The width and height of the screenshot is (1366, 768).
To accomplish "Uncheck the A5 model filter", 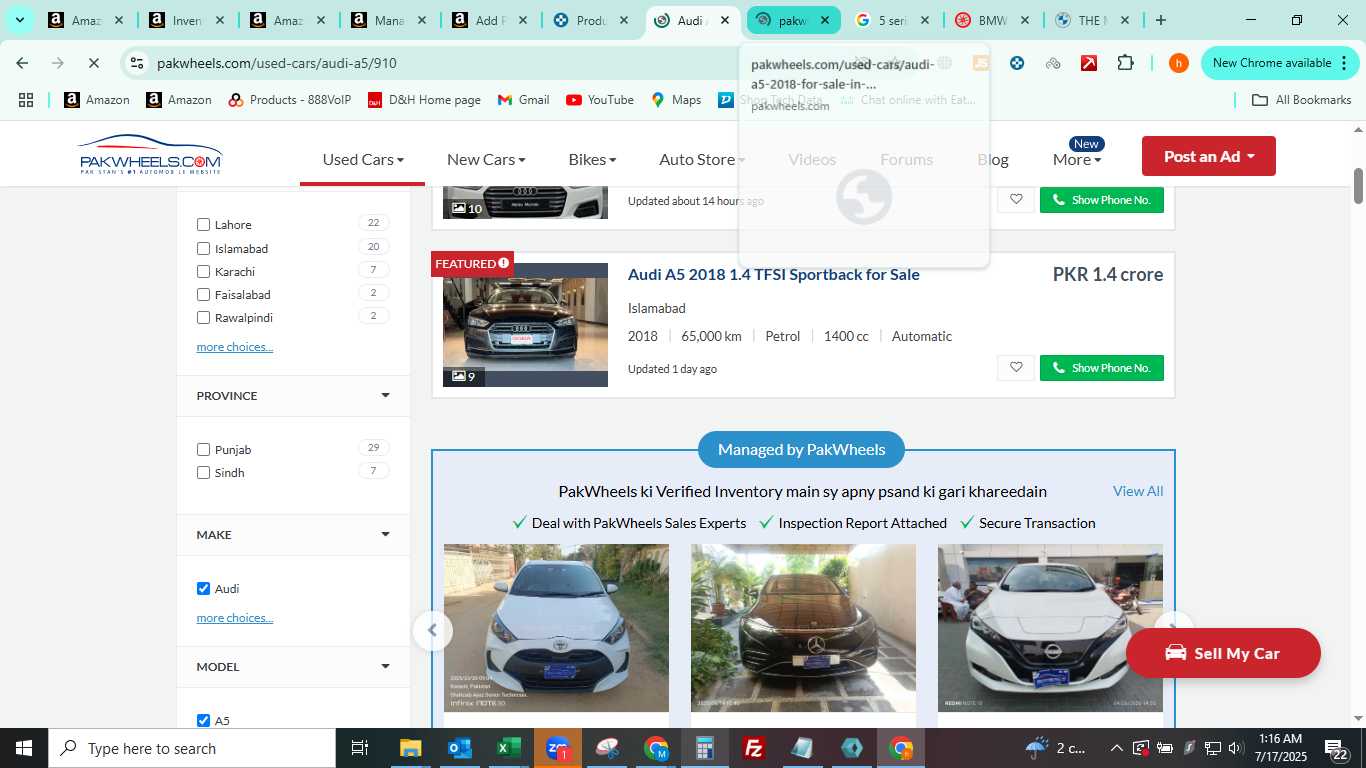I will pos(204,721).
